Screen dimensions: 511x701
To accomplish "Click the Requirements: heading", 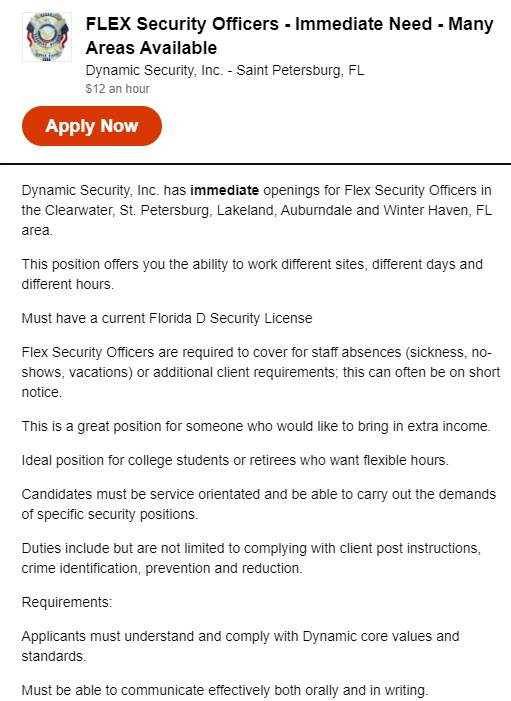I will click(x=67, y=602).
